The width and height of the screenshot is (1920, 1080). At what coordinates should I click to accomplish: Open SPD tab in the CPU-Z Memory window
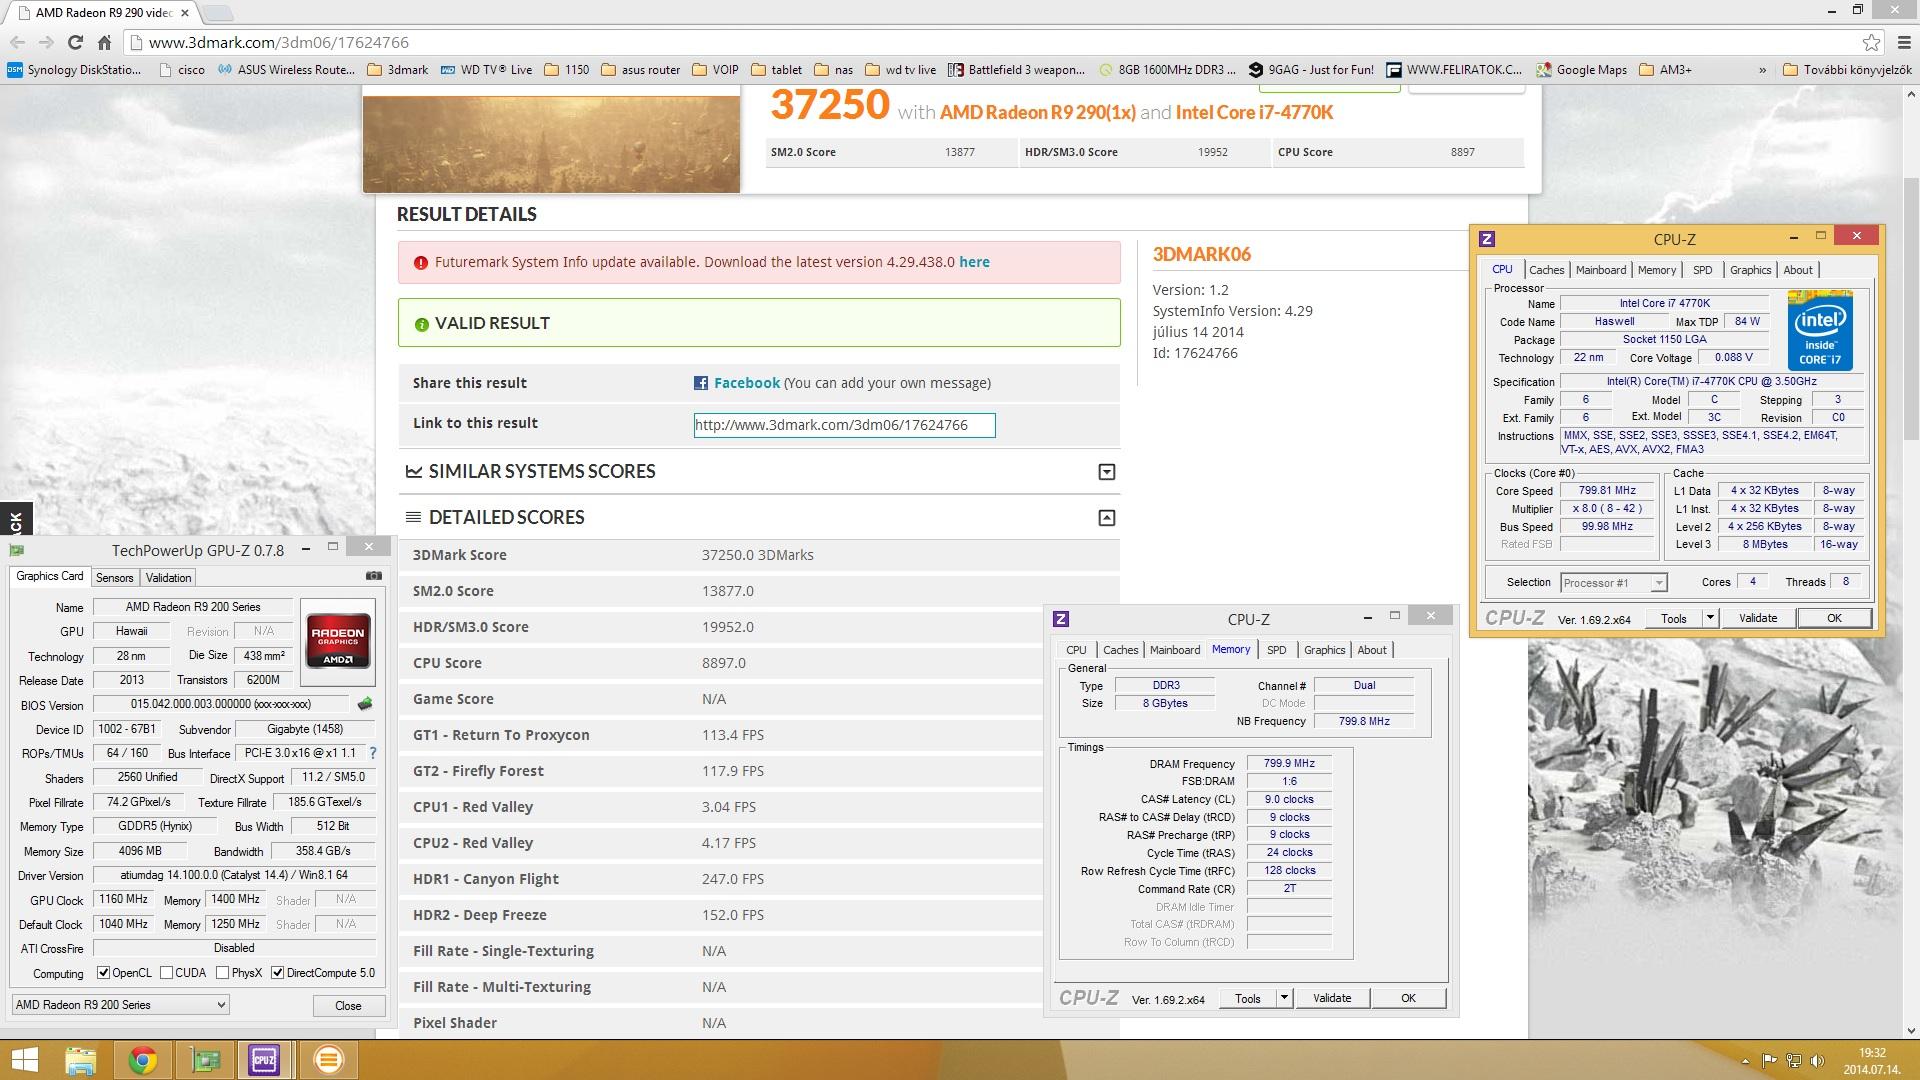coord(1276,650)
